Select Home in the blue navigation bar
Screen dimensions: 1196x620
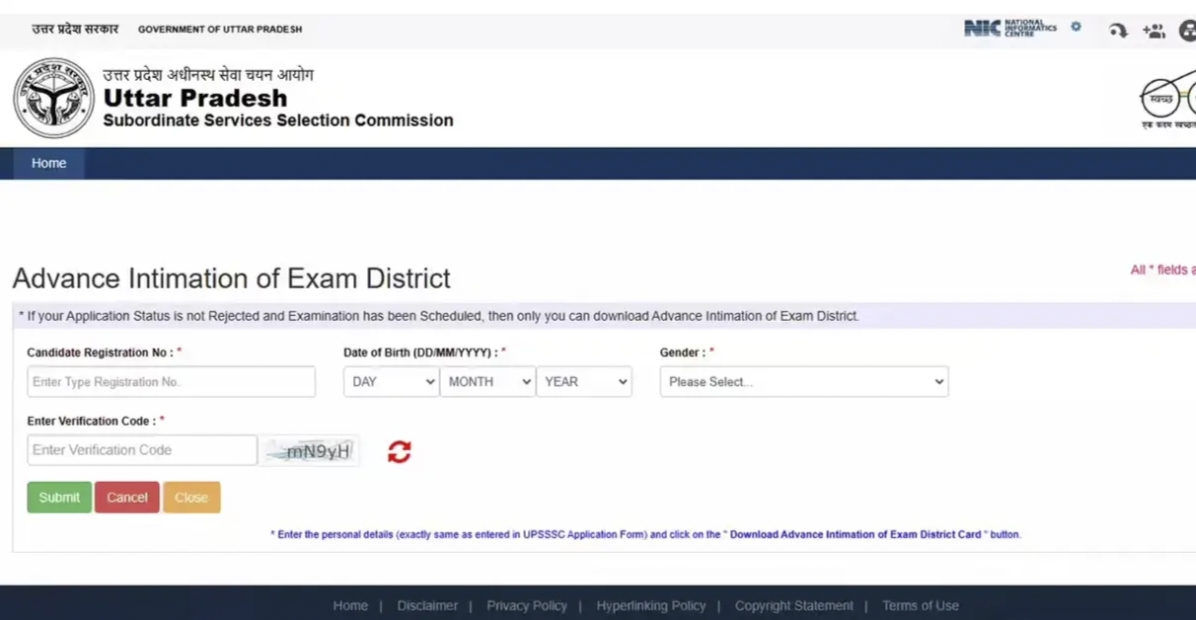[x=49, y=163]
